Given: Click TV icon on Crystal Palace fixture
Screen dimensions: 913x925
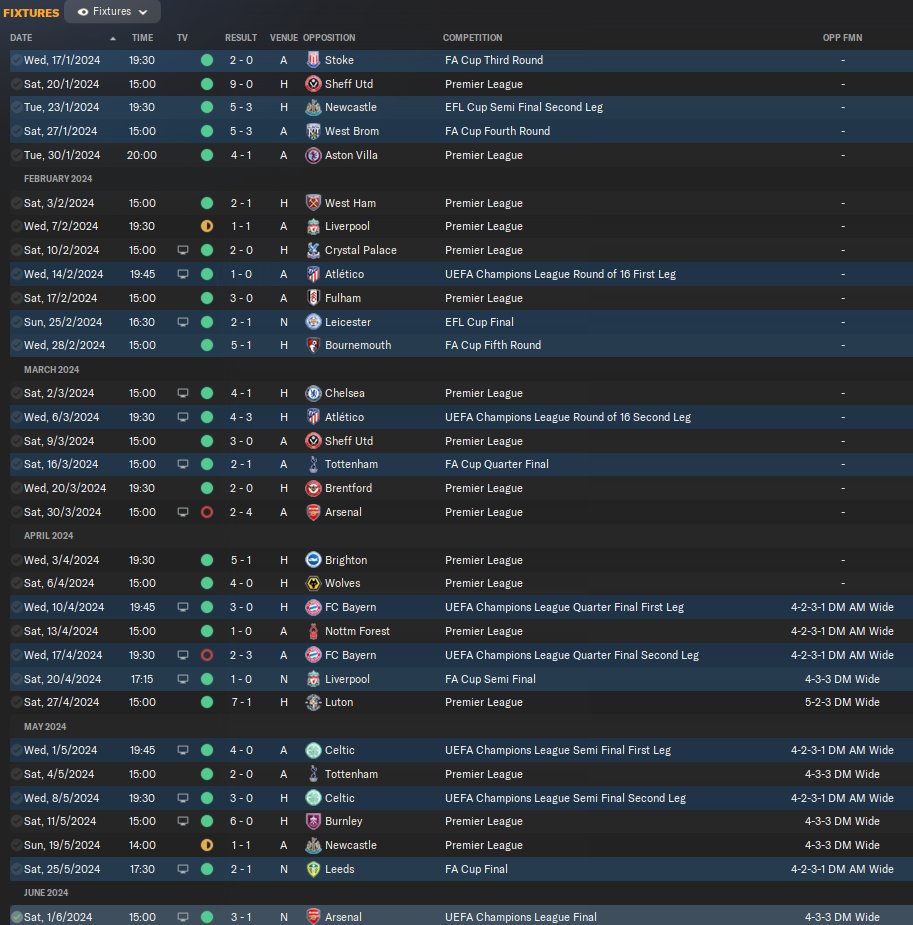Looking at the screenshot, I should click(x=183, y=250).
